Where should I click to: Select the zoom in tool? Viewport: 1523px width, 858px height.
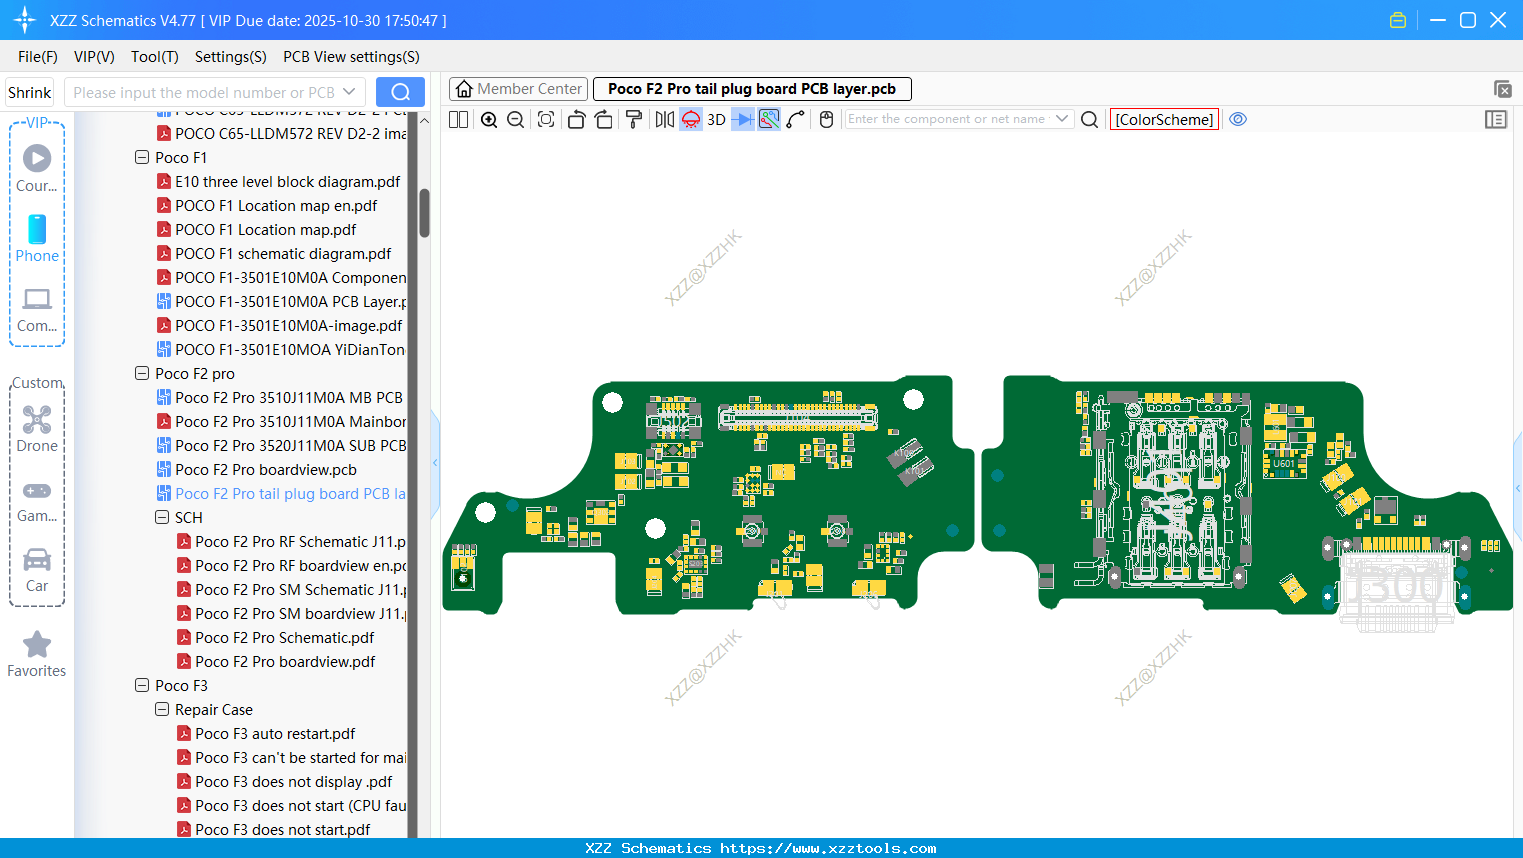click(489, 119)
